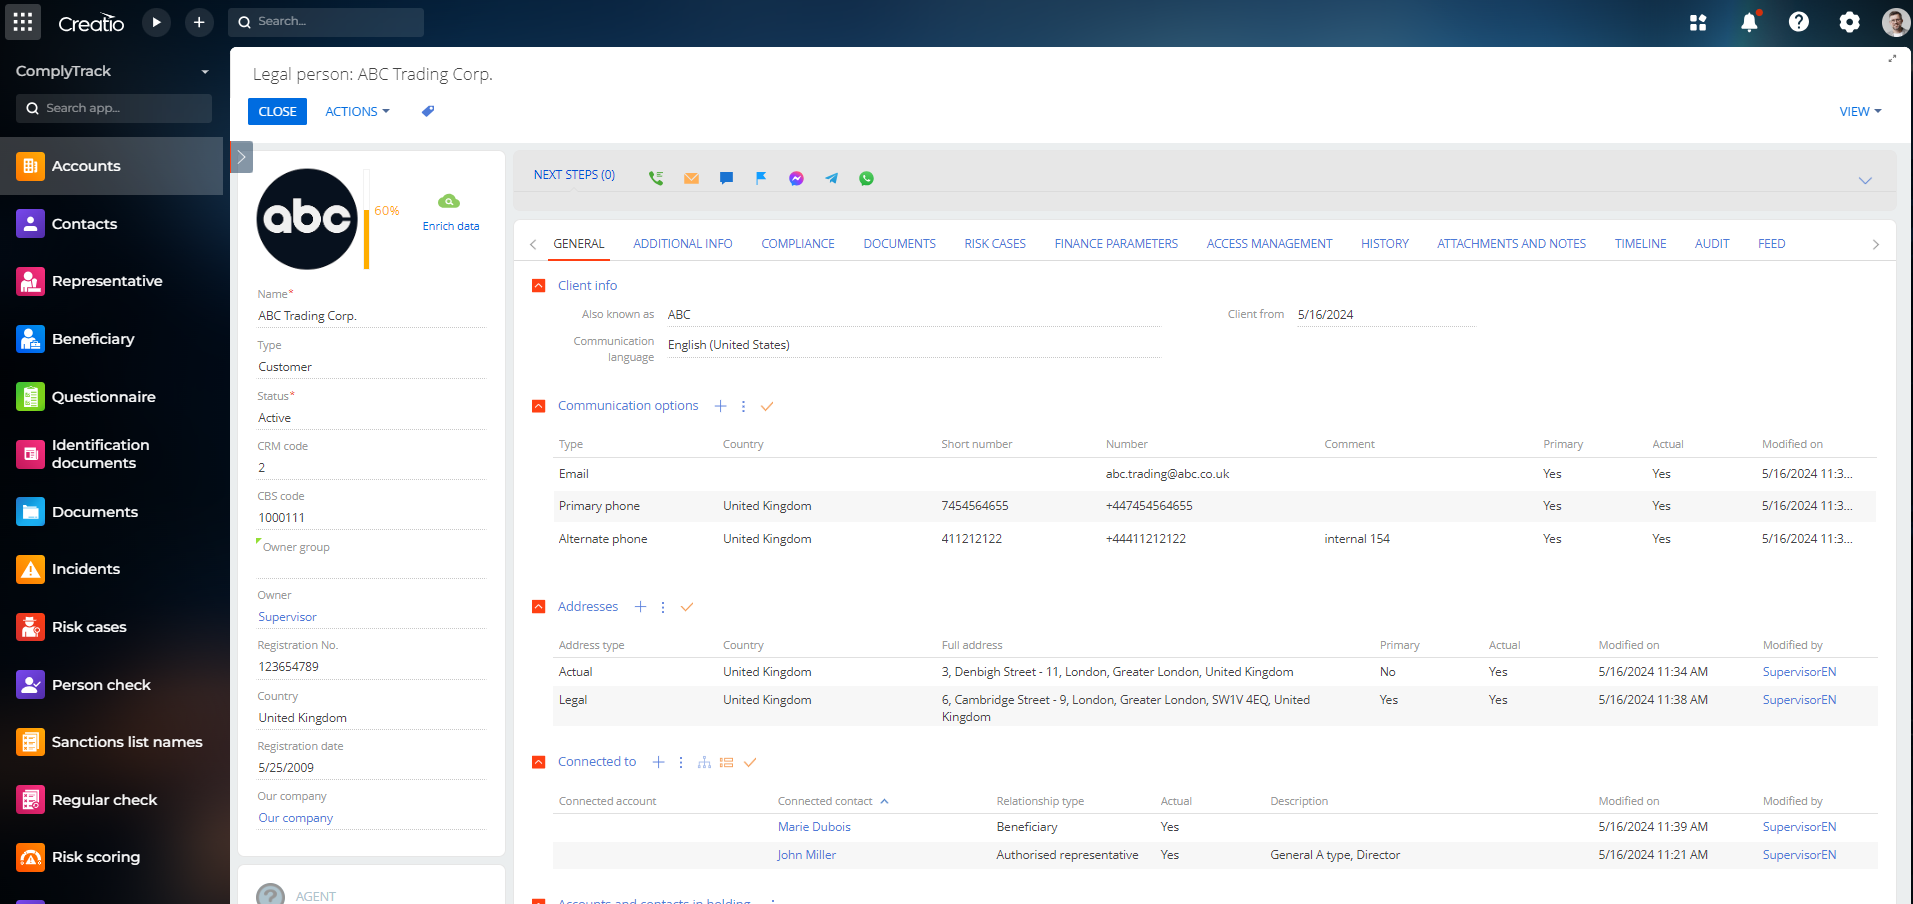Open the VIEW dropdown

[x=1860, y=111]
